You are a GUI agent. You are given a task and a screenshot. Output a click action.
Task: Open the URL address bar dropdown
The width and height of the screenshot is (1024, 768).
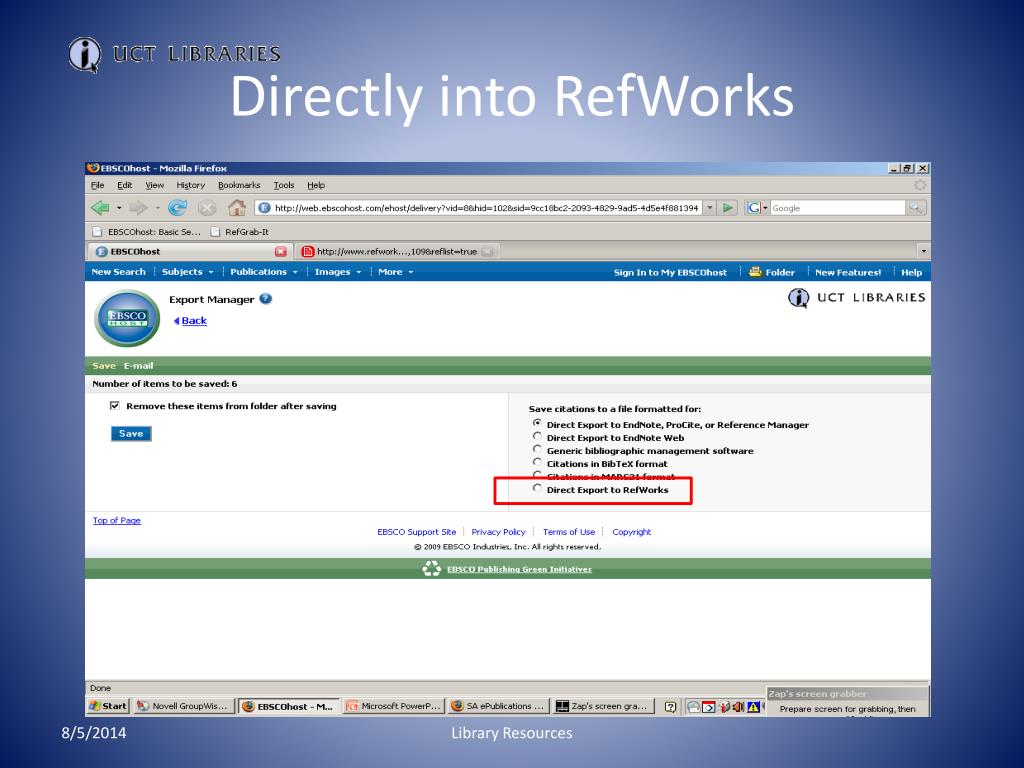coord(710,208)
